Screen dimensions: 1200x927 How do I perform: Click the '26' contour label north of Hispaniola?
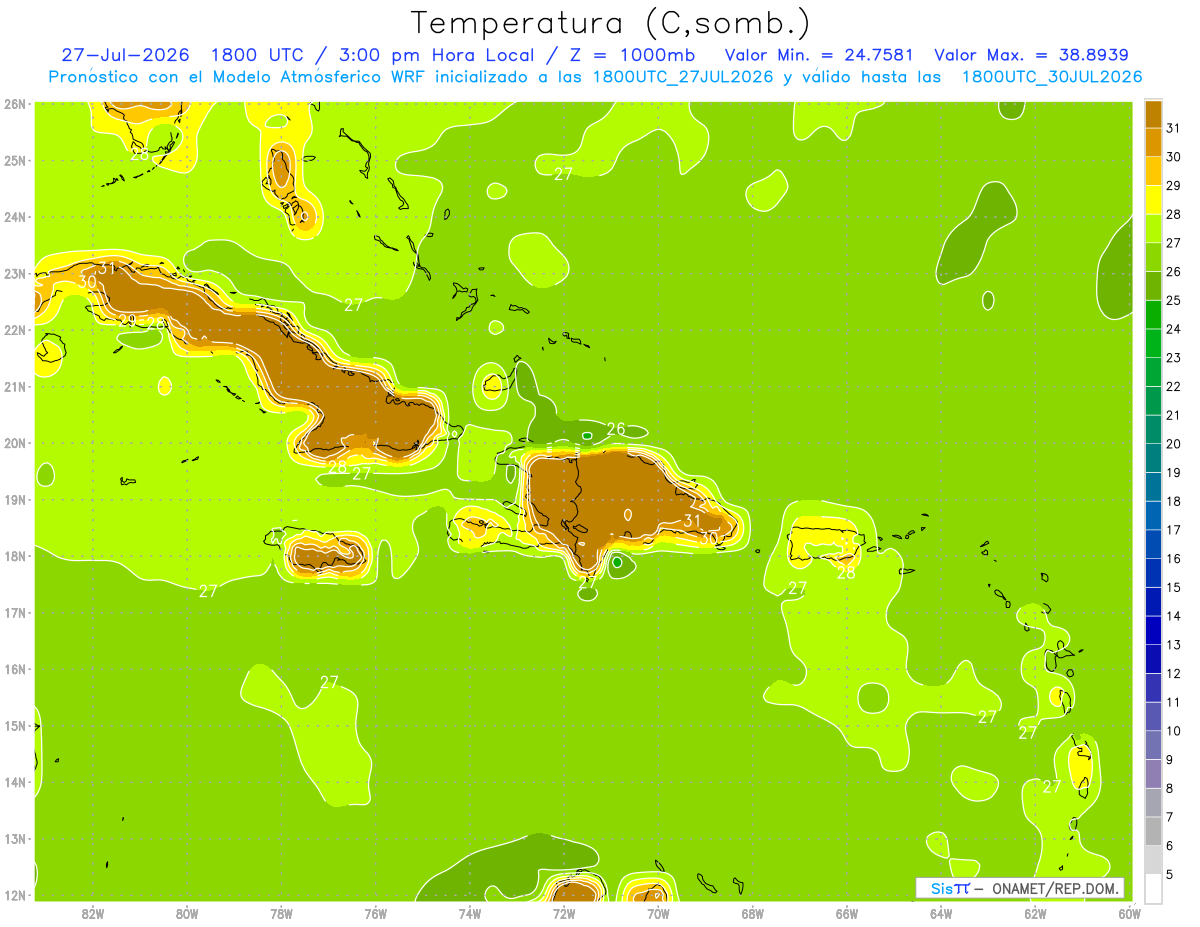tap(616, 429)
